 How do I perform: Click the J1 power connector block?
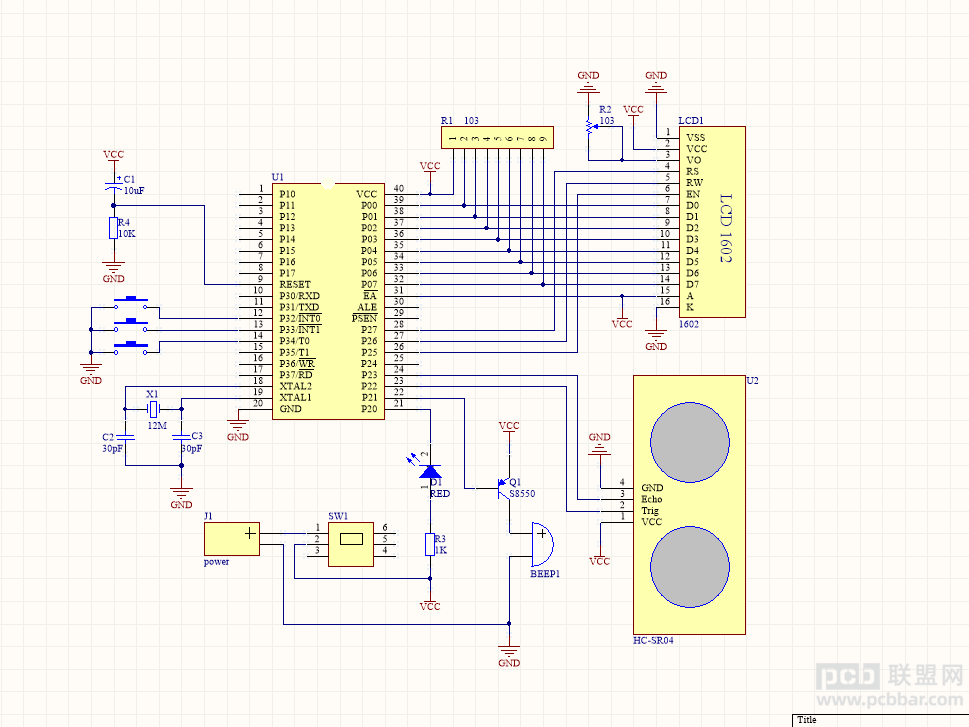tap(232, 538)
